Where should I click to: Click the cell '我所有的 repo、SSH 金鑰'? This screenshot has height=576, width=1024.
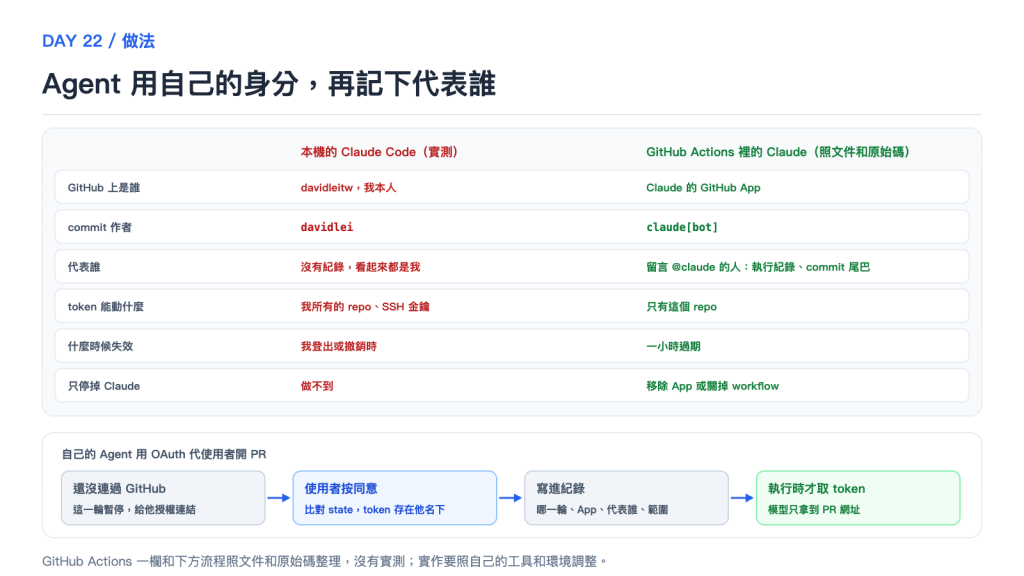(365, 307)
